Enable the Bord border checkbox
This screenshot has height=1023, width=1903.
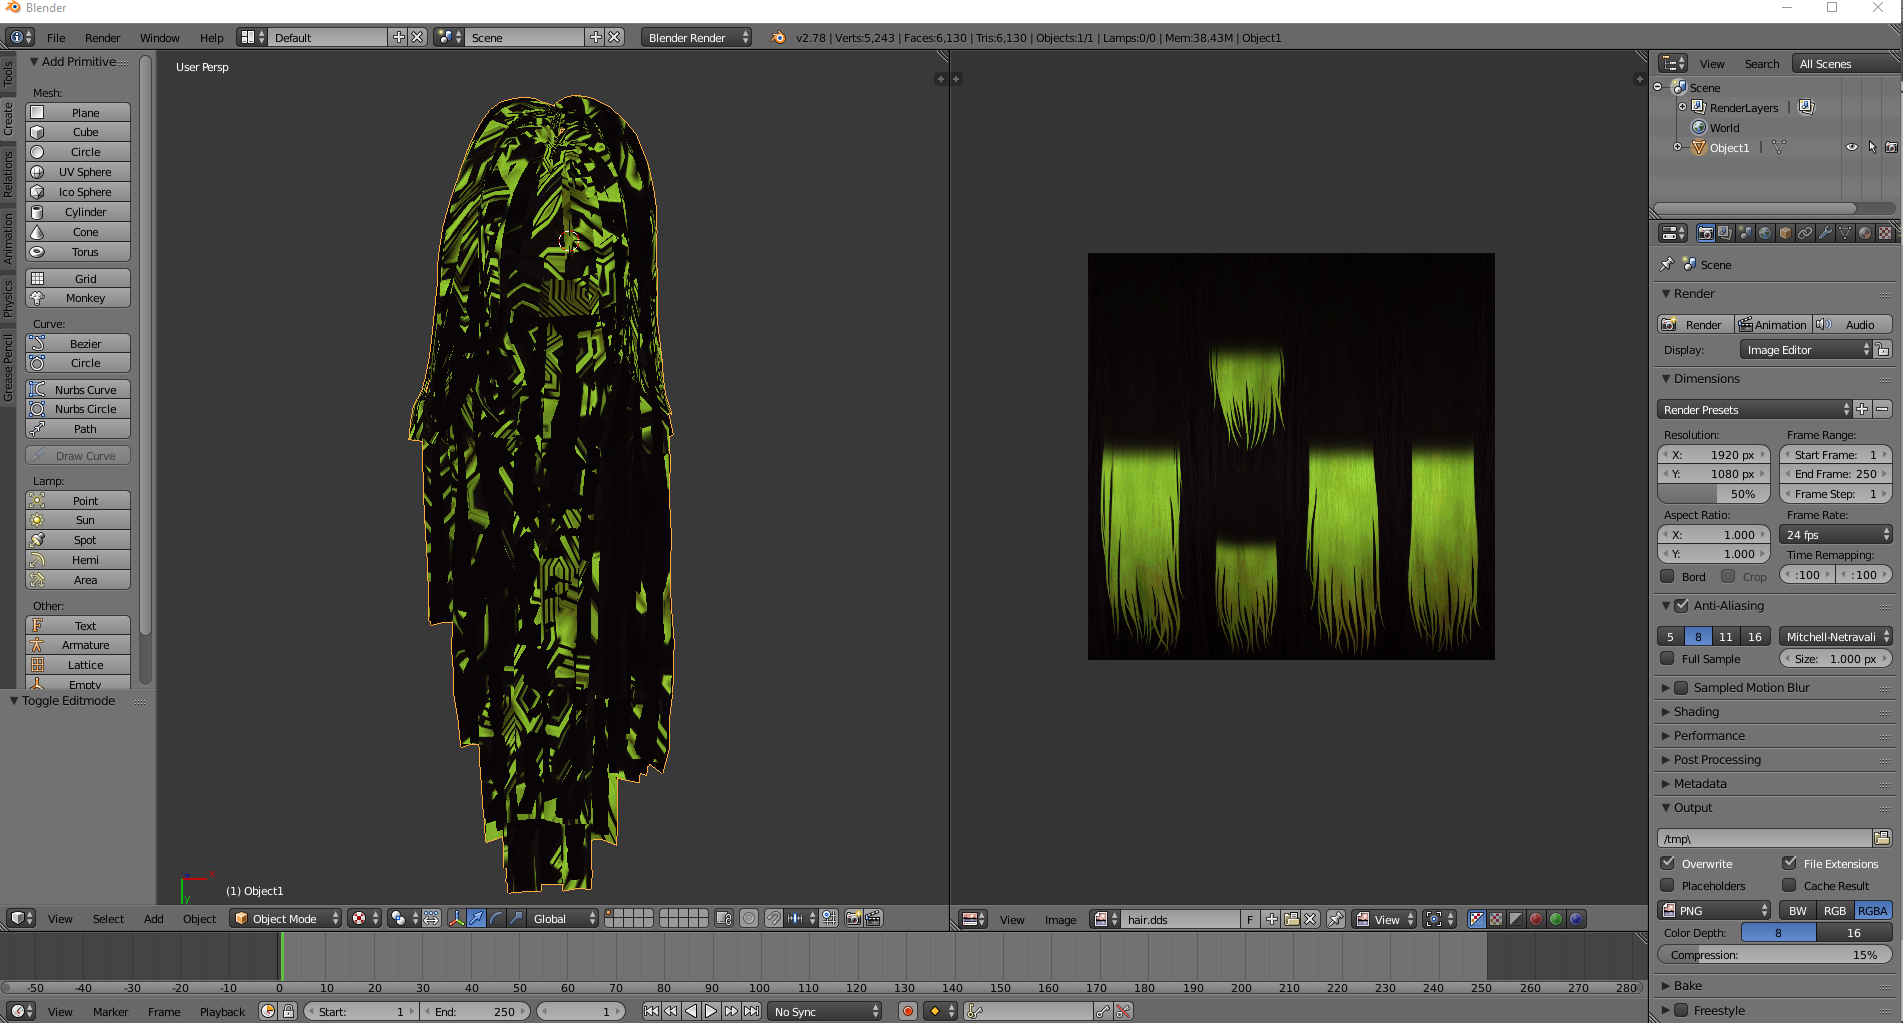click(1667, 576)
